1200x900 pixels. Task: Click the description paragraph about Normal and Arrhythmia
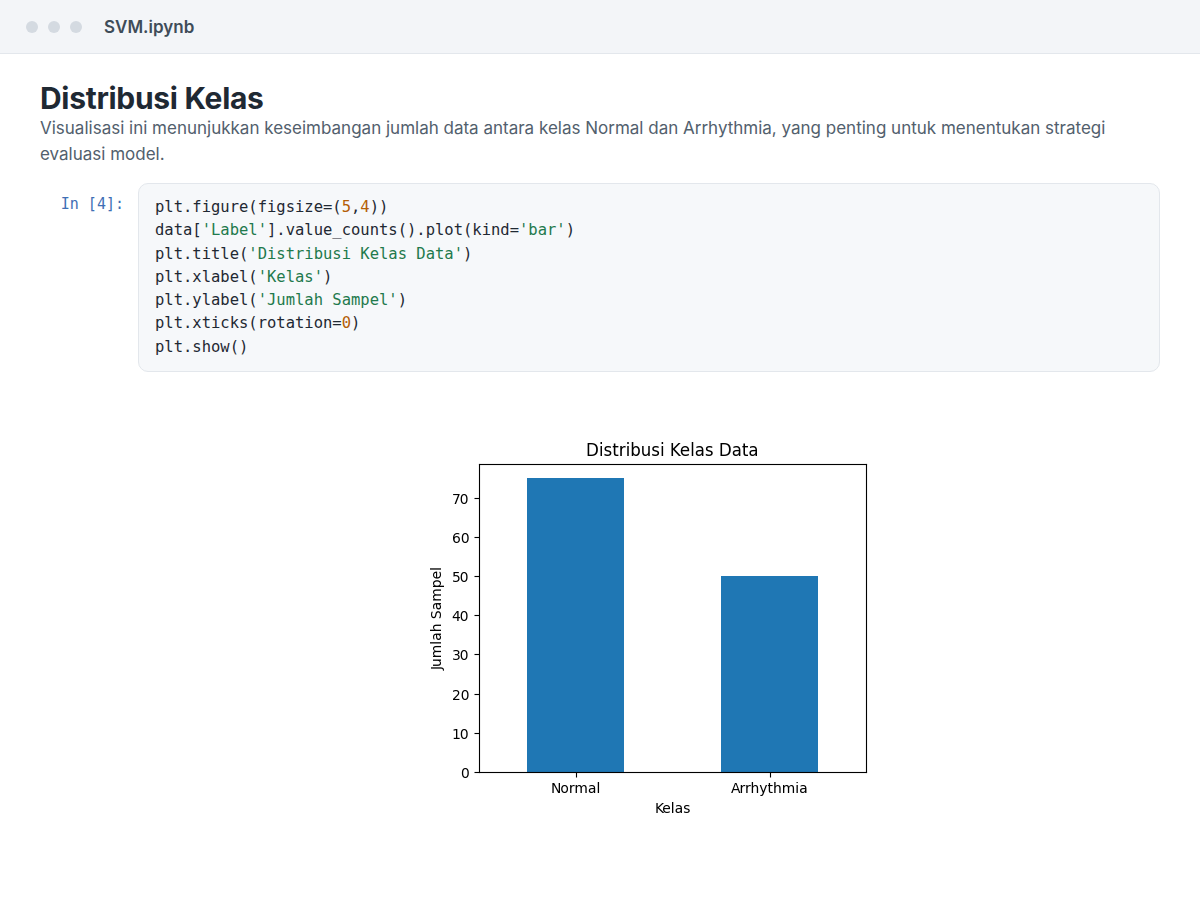point(572,141)
